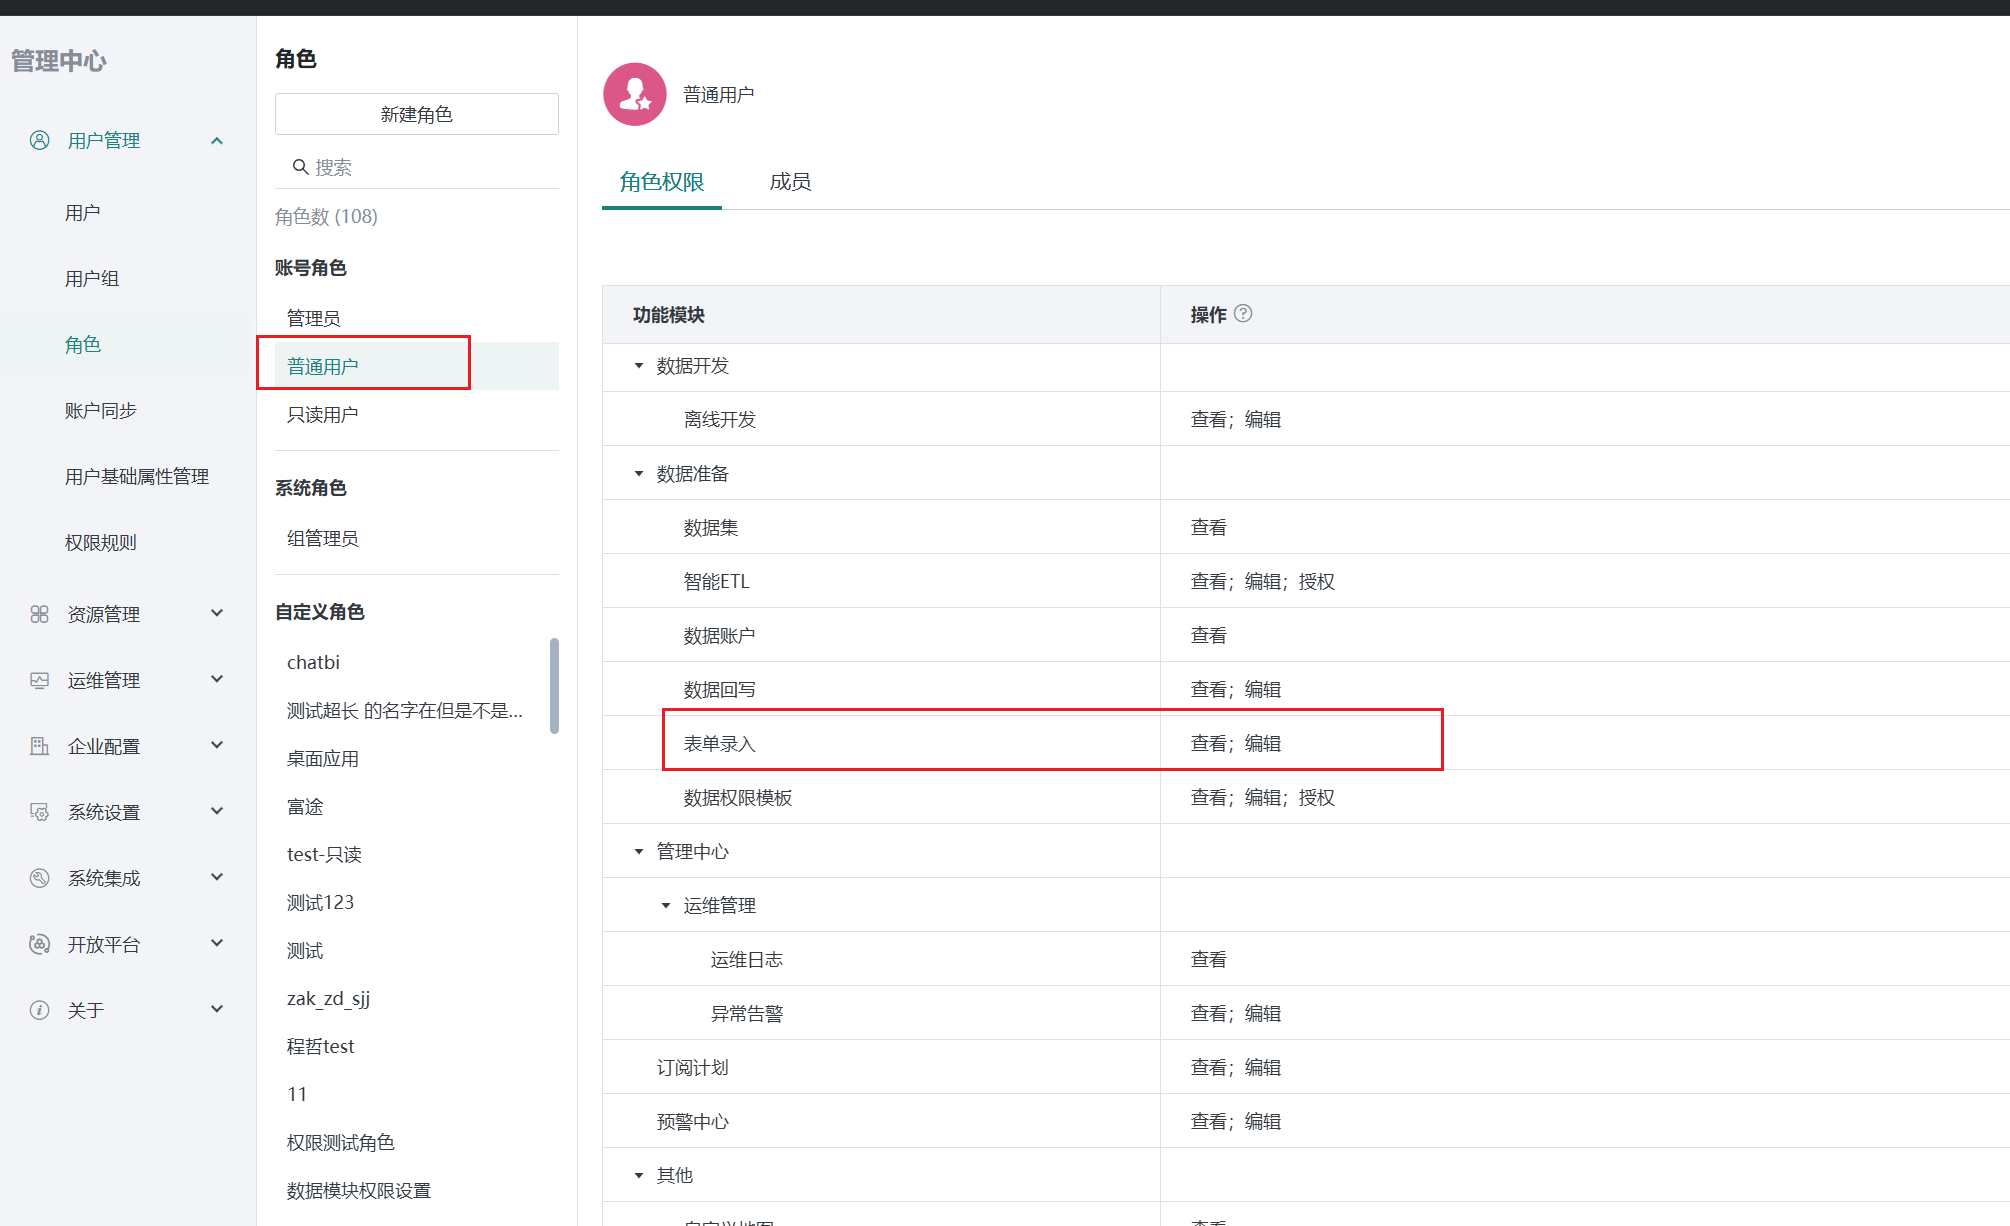Switch to the 成员 tab
This screenshot has height=1226, width=2010.
[790, 182]
